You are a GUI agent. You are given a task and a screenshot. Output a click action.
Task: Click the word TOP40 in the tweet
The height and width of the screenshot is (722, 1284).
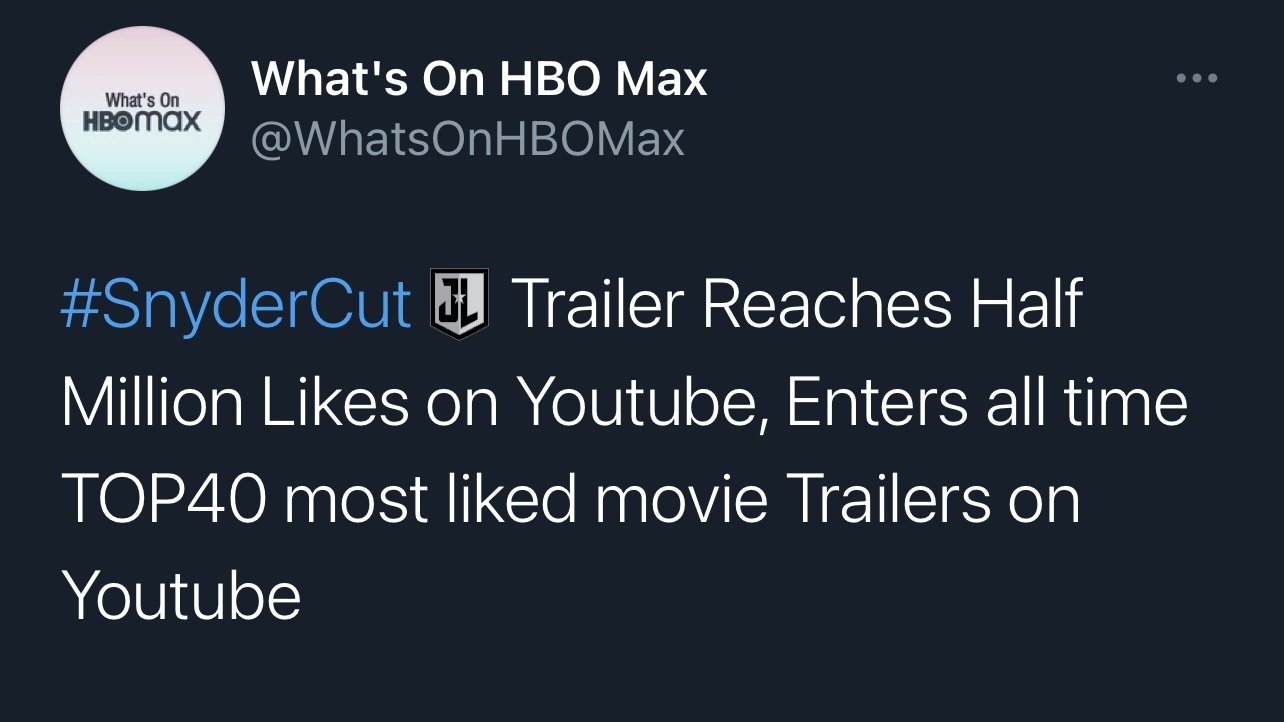tap(164, 500)
